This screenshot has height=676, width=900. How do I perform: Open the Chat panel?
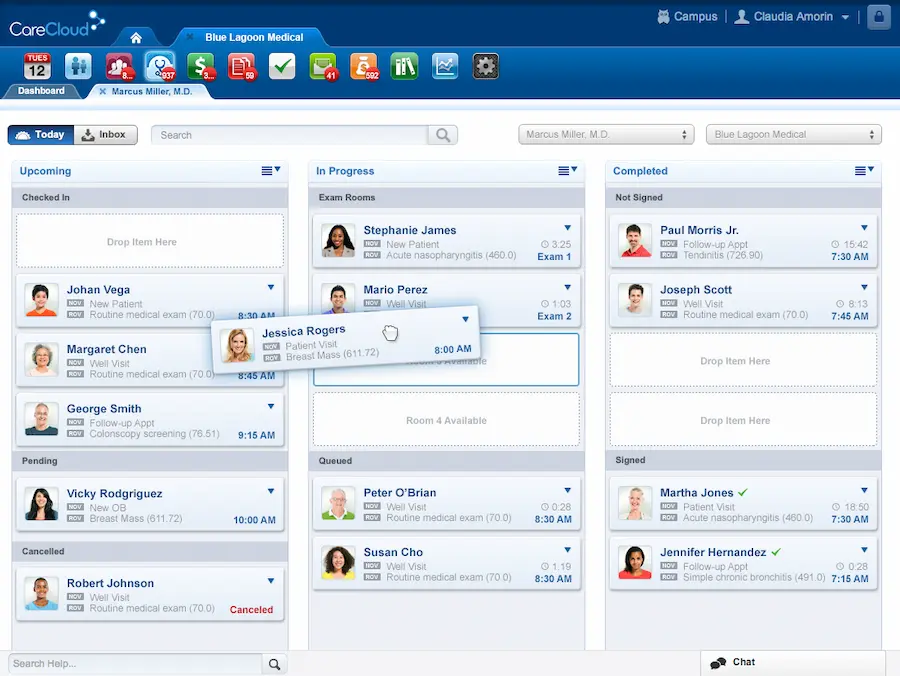743,662
